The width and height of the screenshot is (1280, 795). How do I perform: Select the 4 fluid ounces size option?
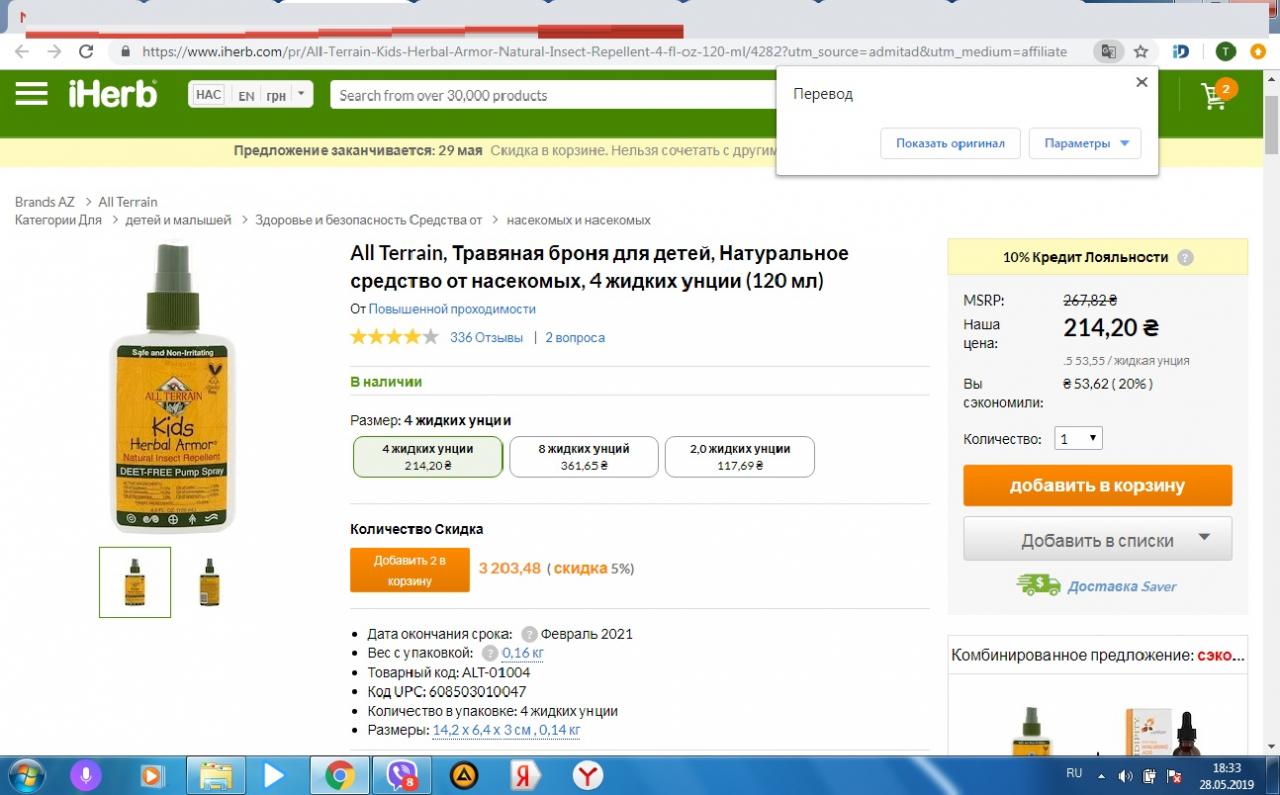[427, 457]
